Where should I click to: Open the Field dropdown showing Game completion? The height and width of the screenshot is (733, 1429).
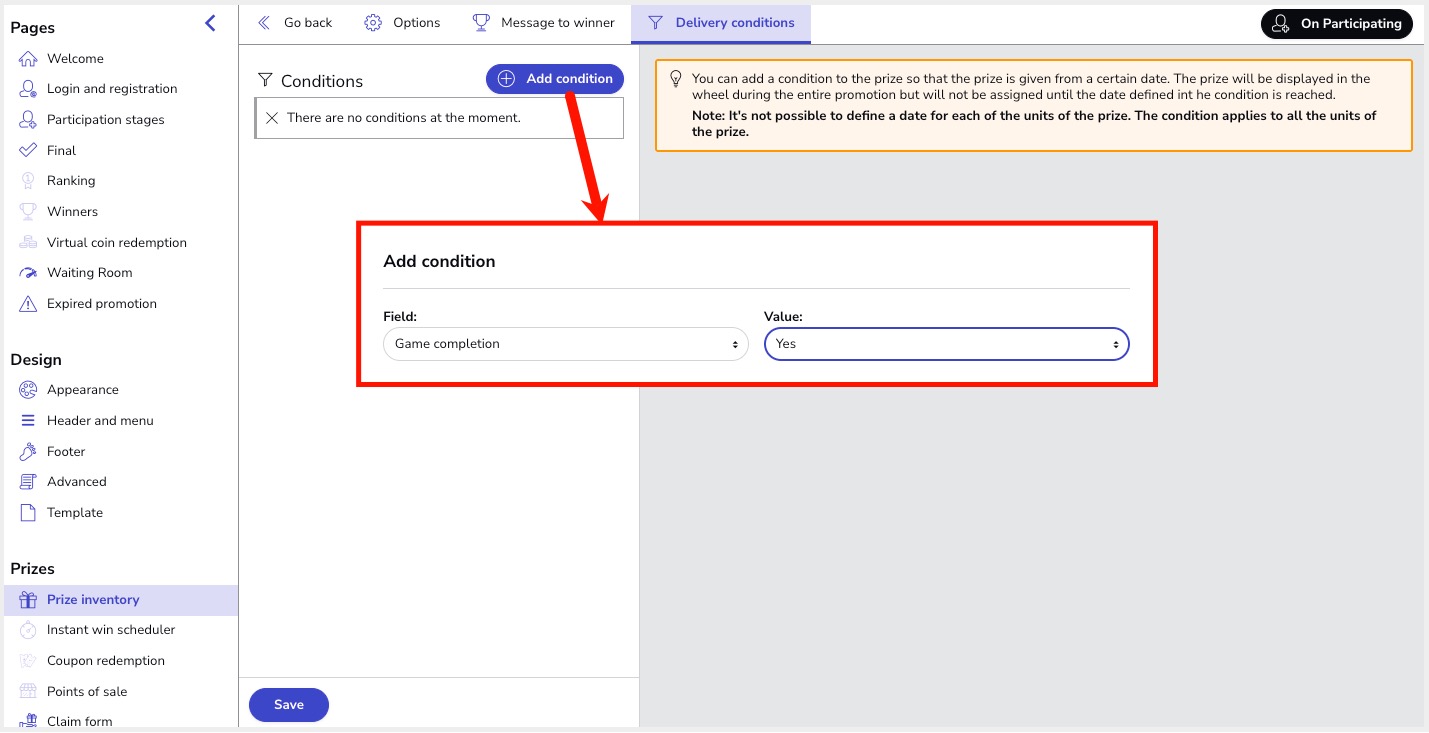pos(566,344)
